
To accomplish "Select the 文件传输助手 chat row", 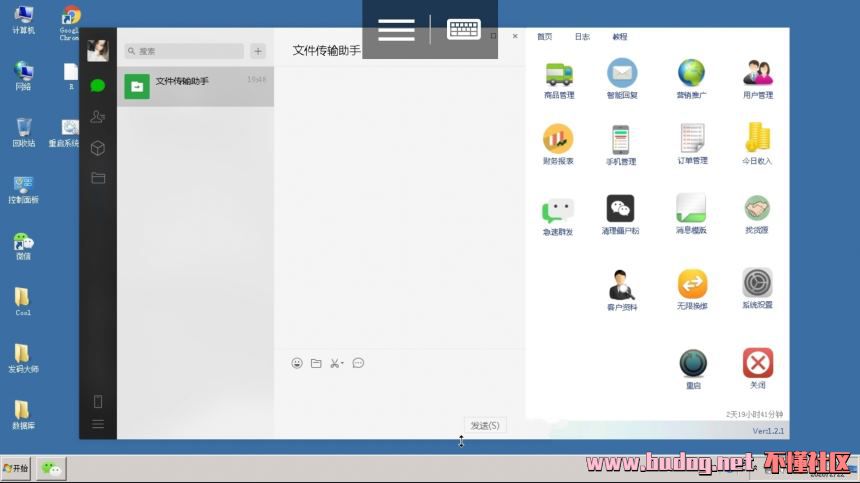I will 195,87.
